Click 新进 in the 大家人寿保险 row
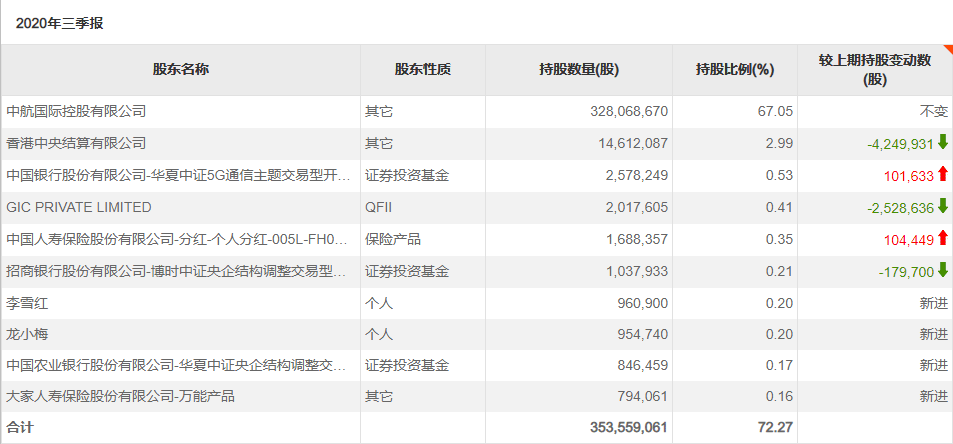 (934, 397)
